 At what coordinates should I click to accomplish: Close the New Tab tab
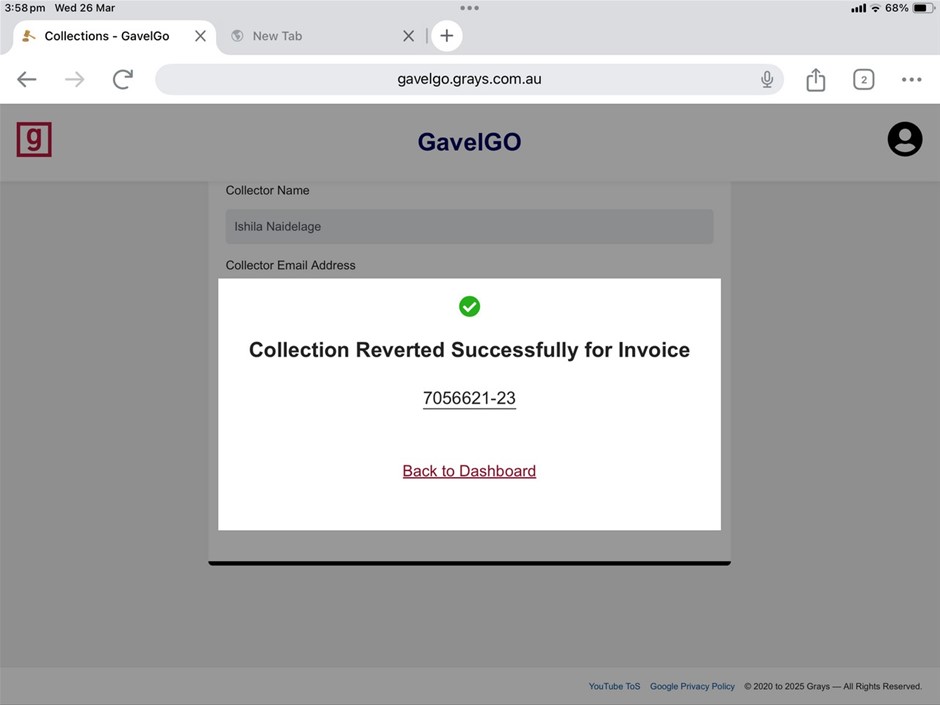[408, 36]
